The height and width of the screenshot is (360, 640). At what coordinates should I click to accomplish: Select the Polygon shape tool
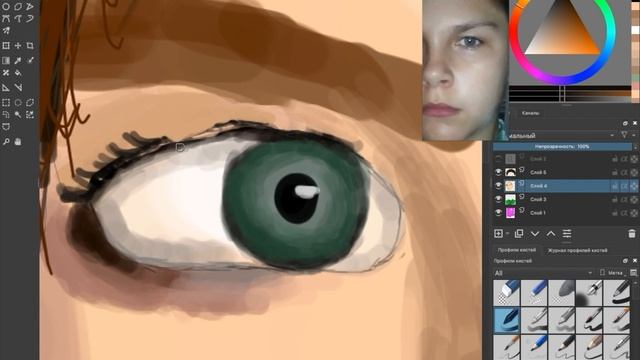tap(18, 6)
